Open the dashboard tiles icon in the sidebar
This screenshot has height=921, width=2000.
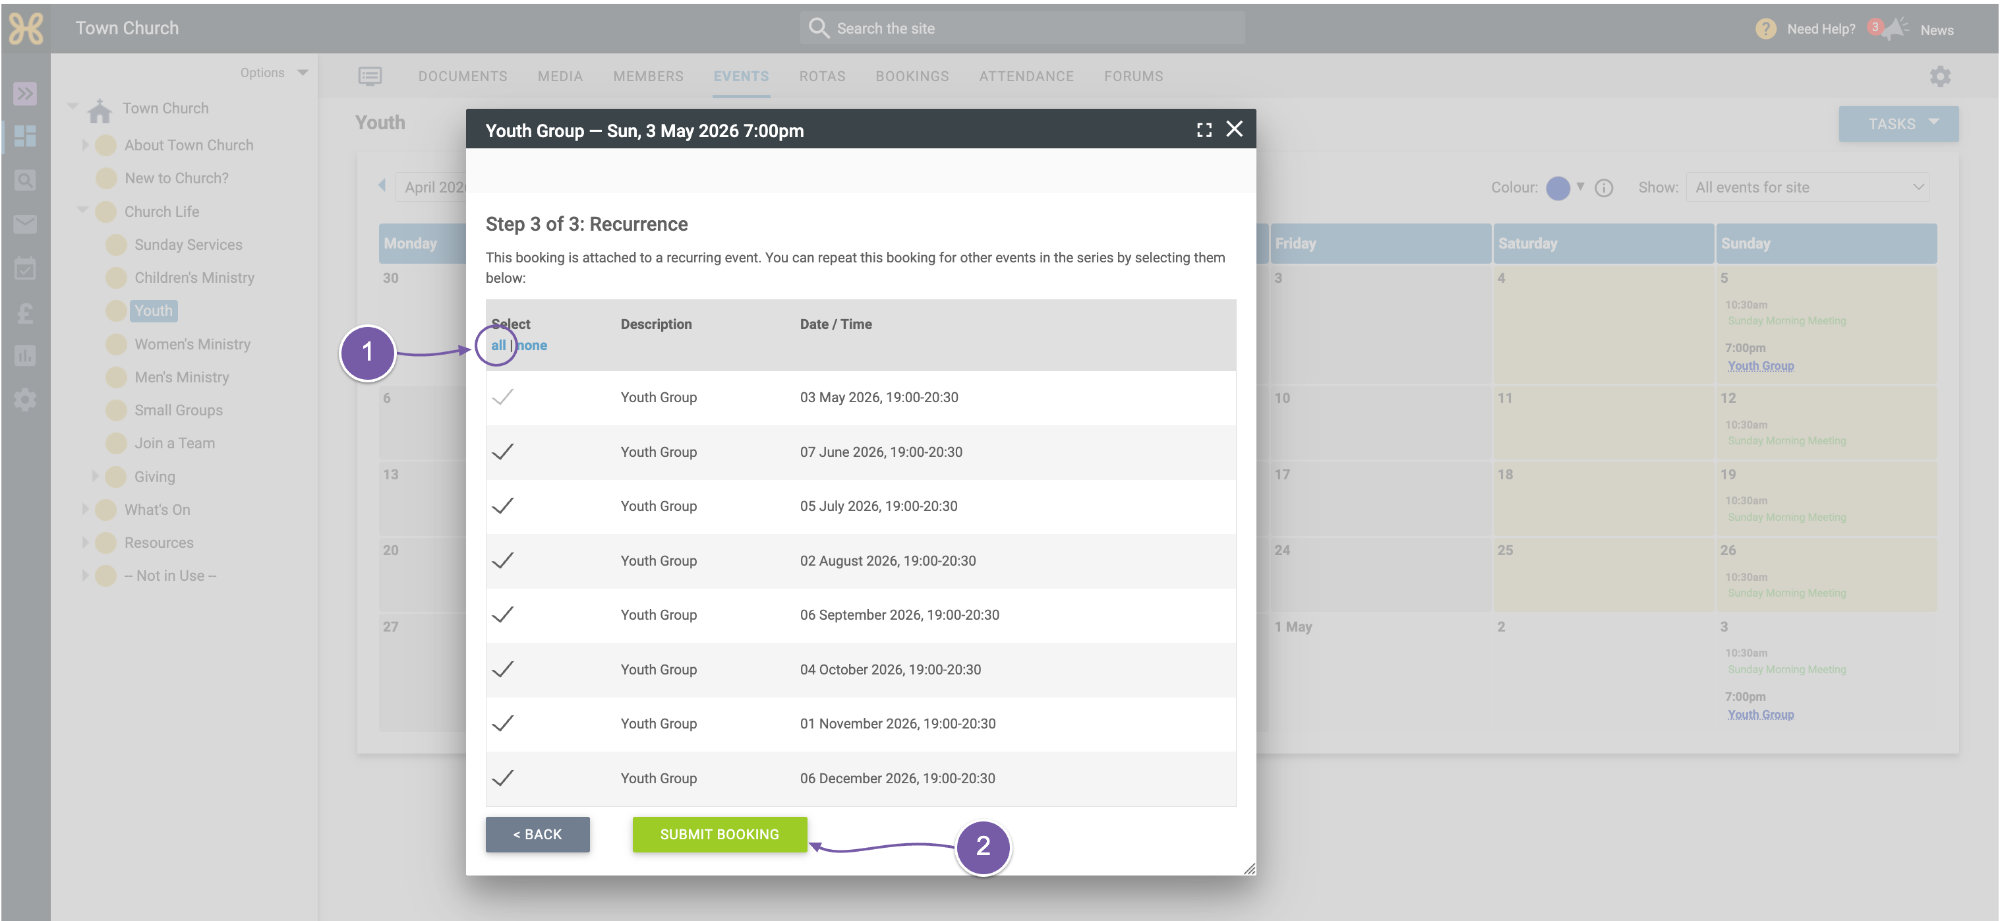tap(25, 136)
